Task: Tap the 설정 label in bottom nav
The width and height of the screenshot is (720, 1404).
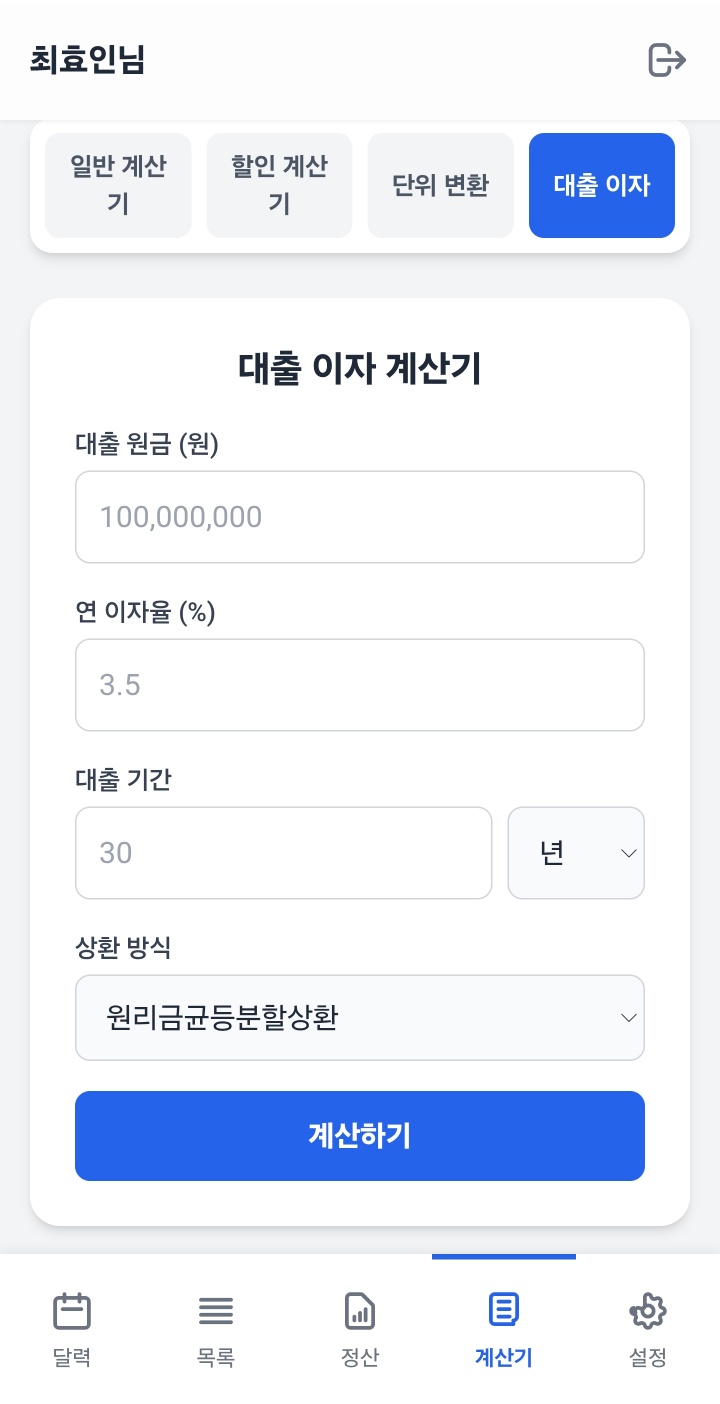Action: (647, 1358)
